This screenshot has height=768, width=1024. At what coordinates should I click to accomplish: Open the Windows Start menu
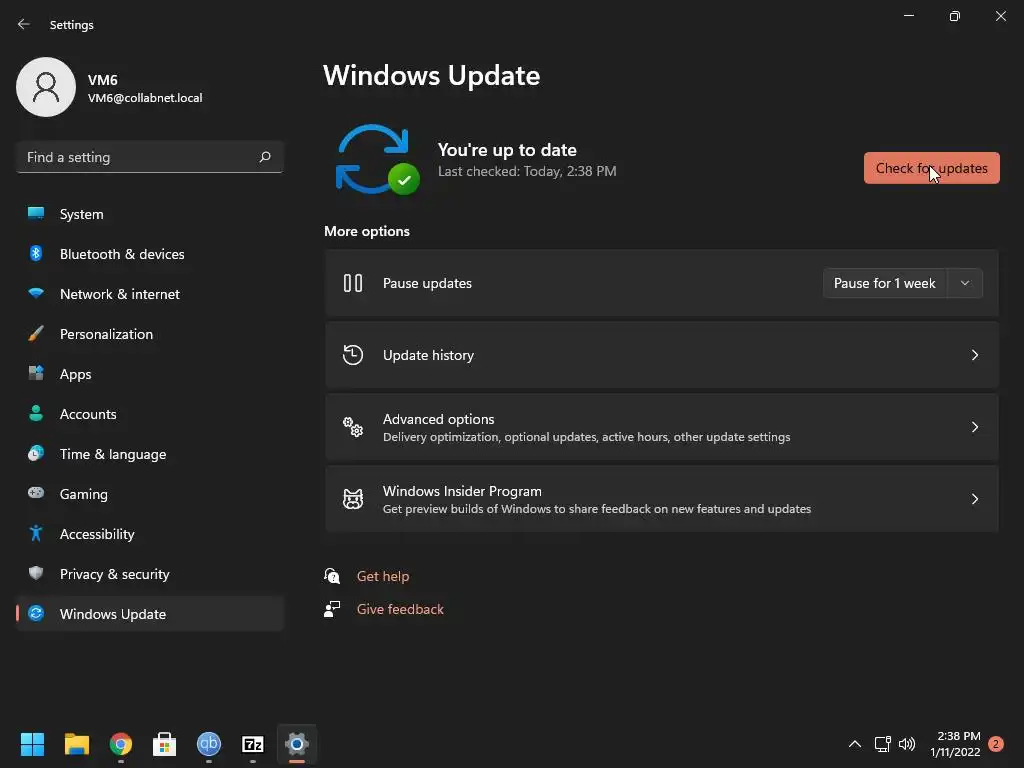click(32, 744)
